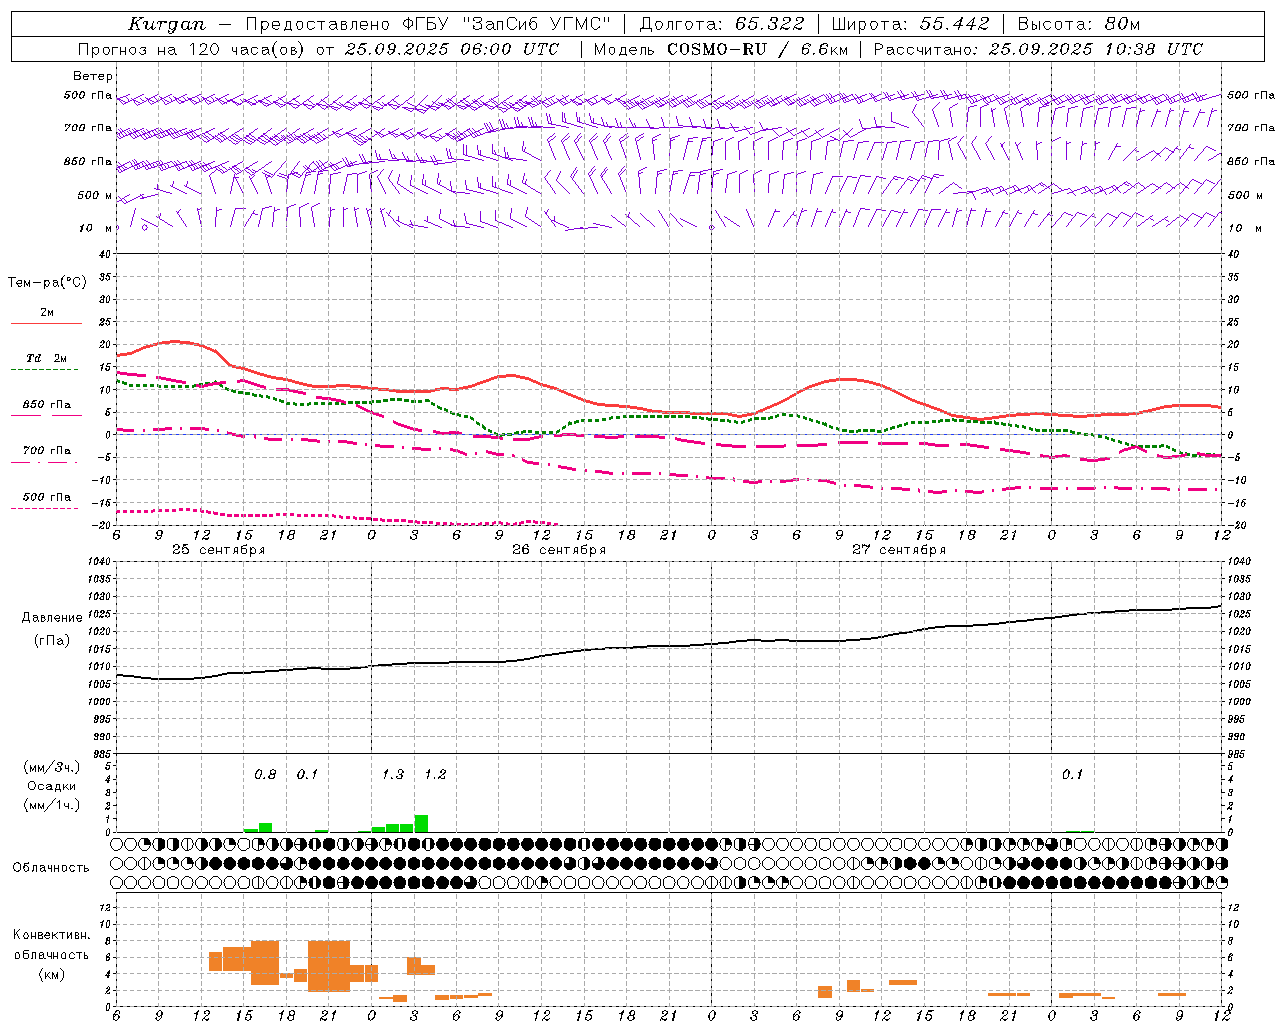Click the forecast start time 25.09.2025 06:00 UTC
Viewport: 1280px width, 1024px height.
451,49
